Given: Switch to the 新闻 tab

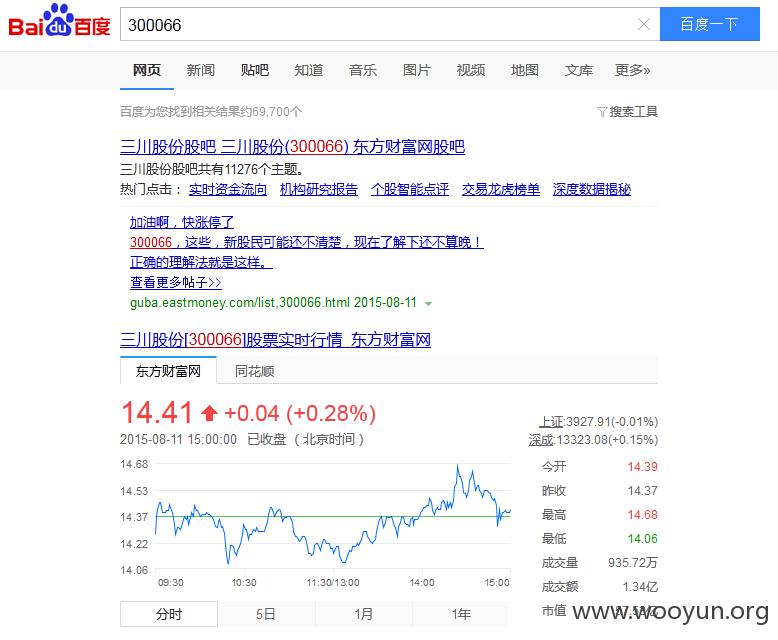Looking at the screenshot, I should point(200,70).
